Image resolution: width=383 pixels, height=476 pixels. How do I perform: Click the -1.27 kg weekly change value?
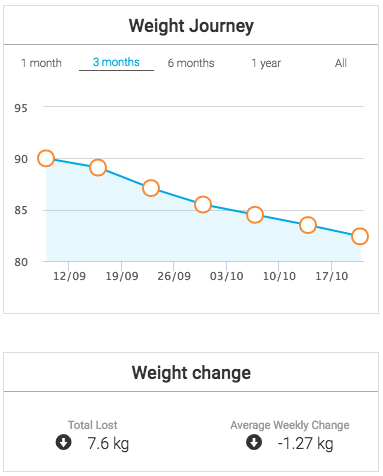click(305, 444)
